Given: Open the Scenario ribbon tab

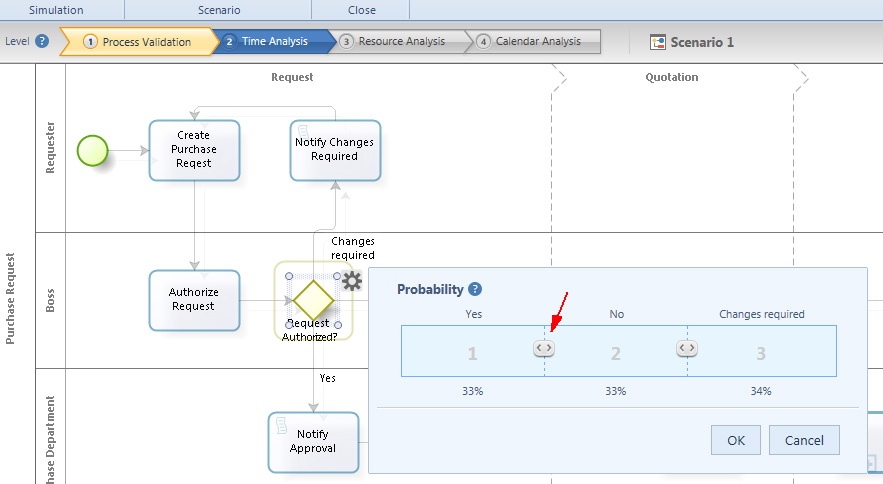Looking at the screenshot, I should 218,10.
